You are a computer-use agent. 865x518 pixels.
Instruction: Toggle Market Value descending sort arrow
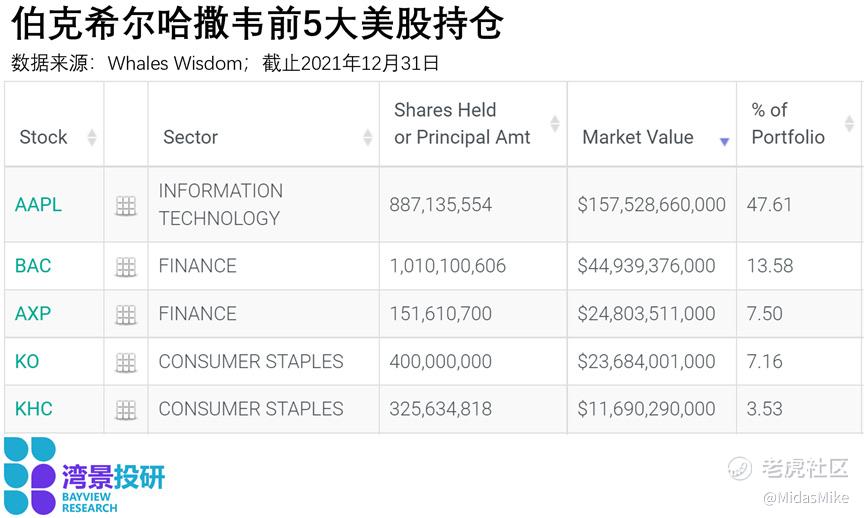725,142
